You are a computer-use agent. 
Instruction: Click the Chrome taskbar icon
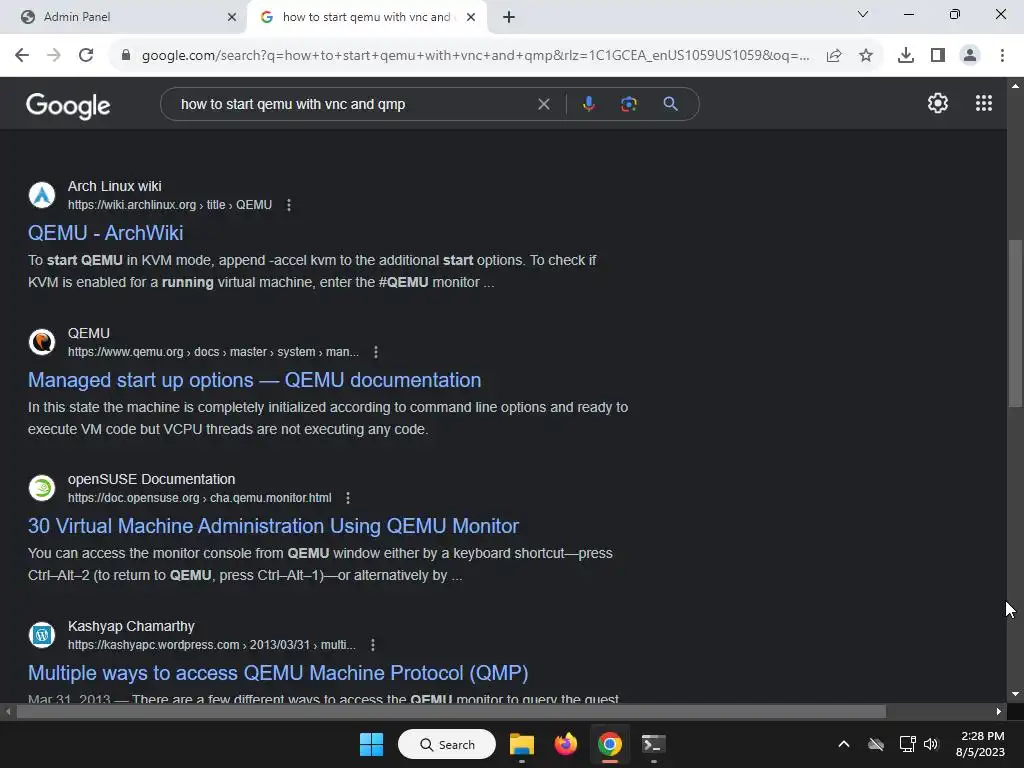tap(609, 744)
